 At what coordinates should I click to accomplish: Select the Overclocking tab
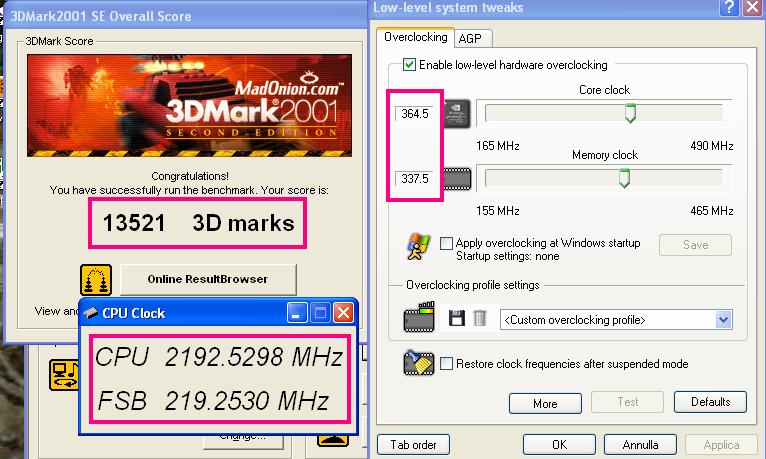415,37
